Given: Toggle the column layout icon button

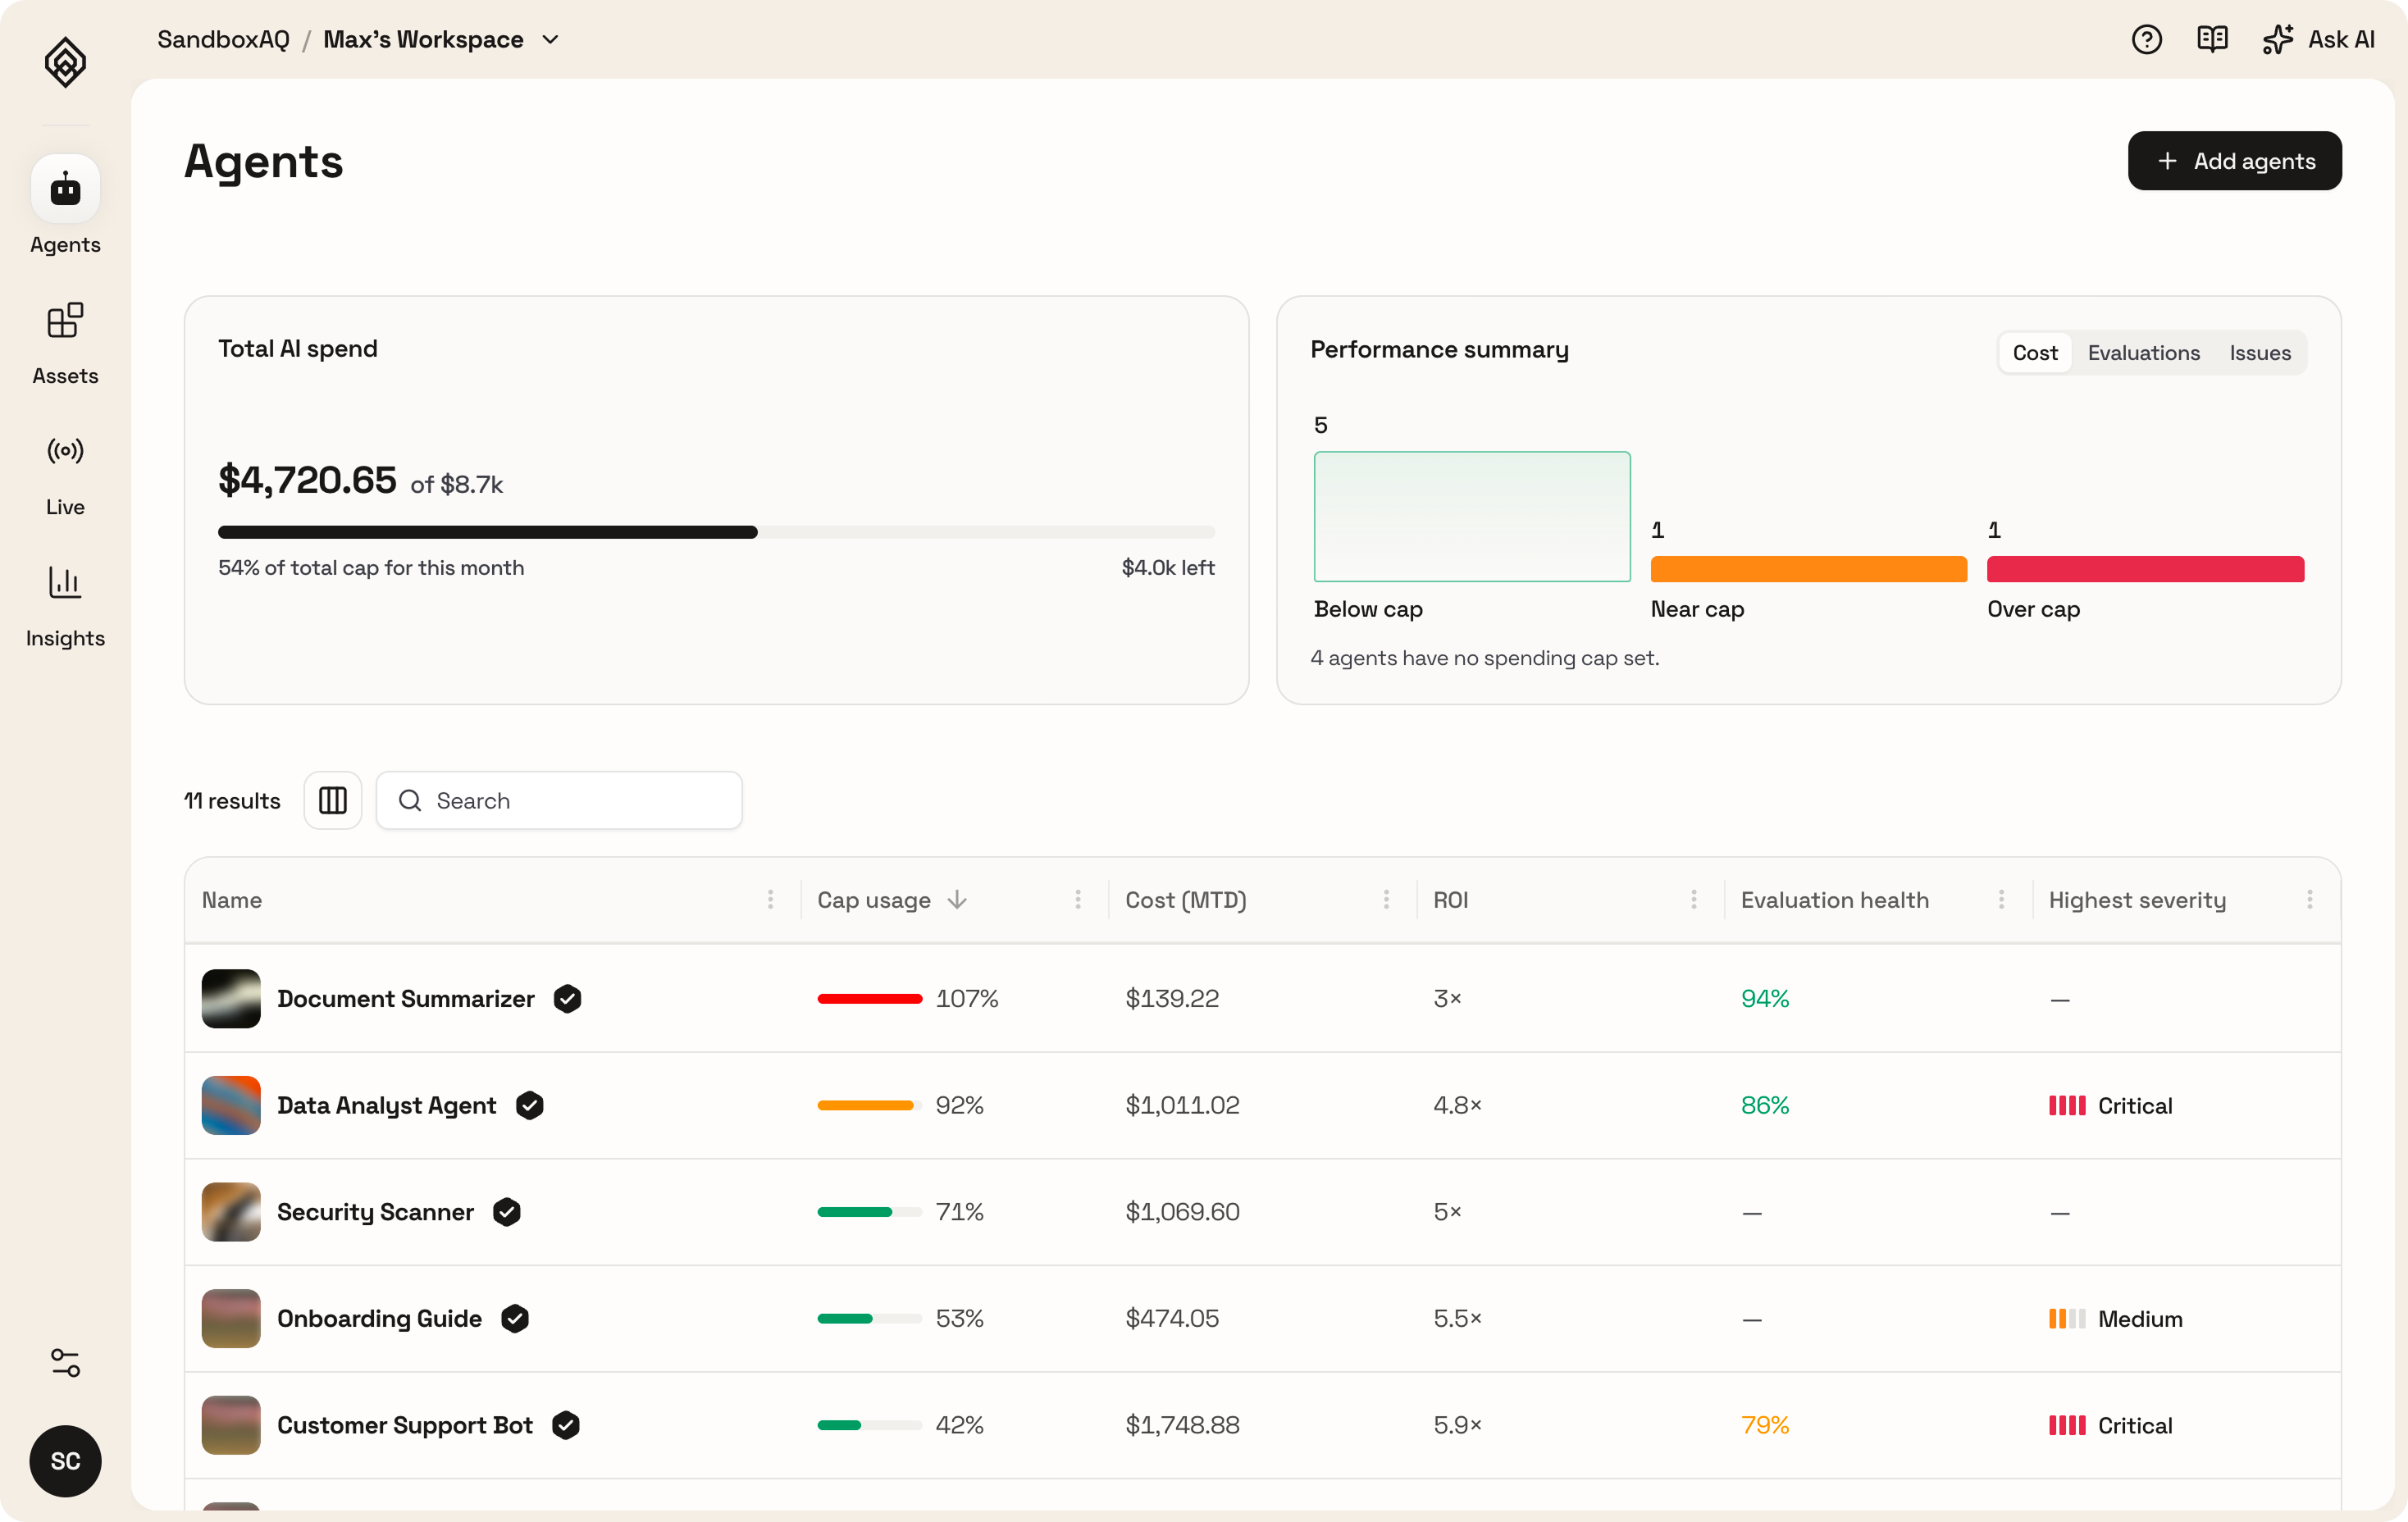Looking at the screenshot, I should point(333,801).
